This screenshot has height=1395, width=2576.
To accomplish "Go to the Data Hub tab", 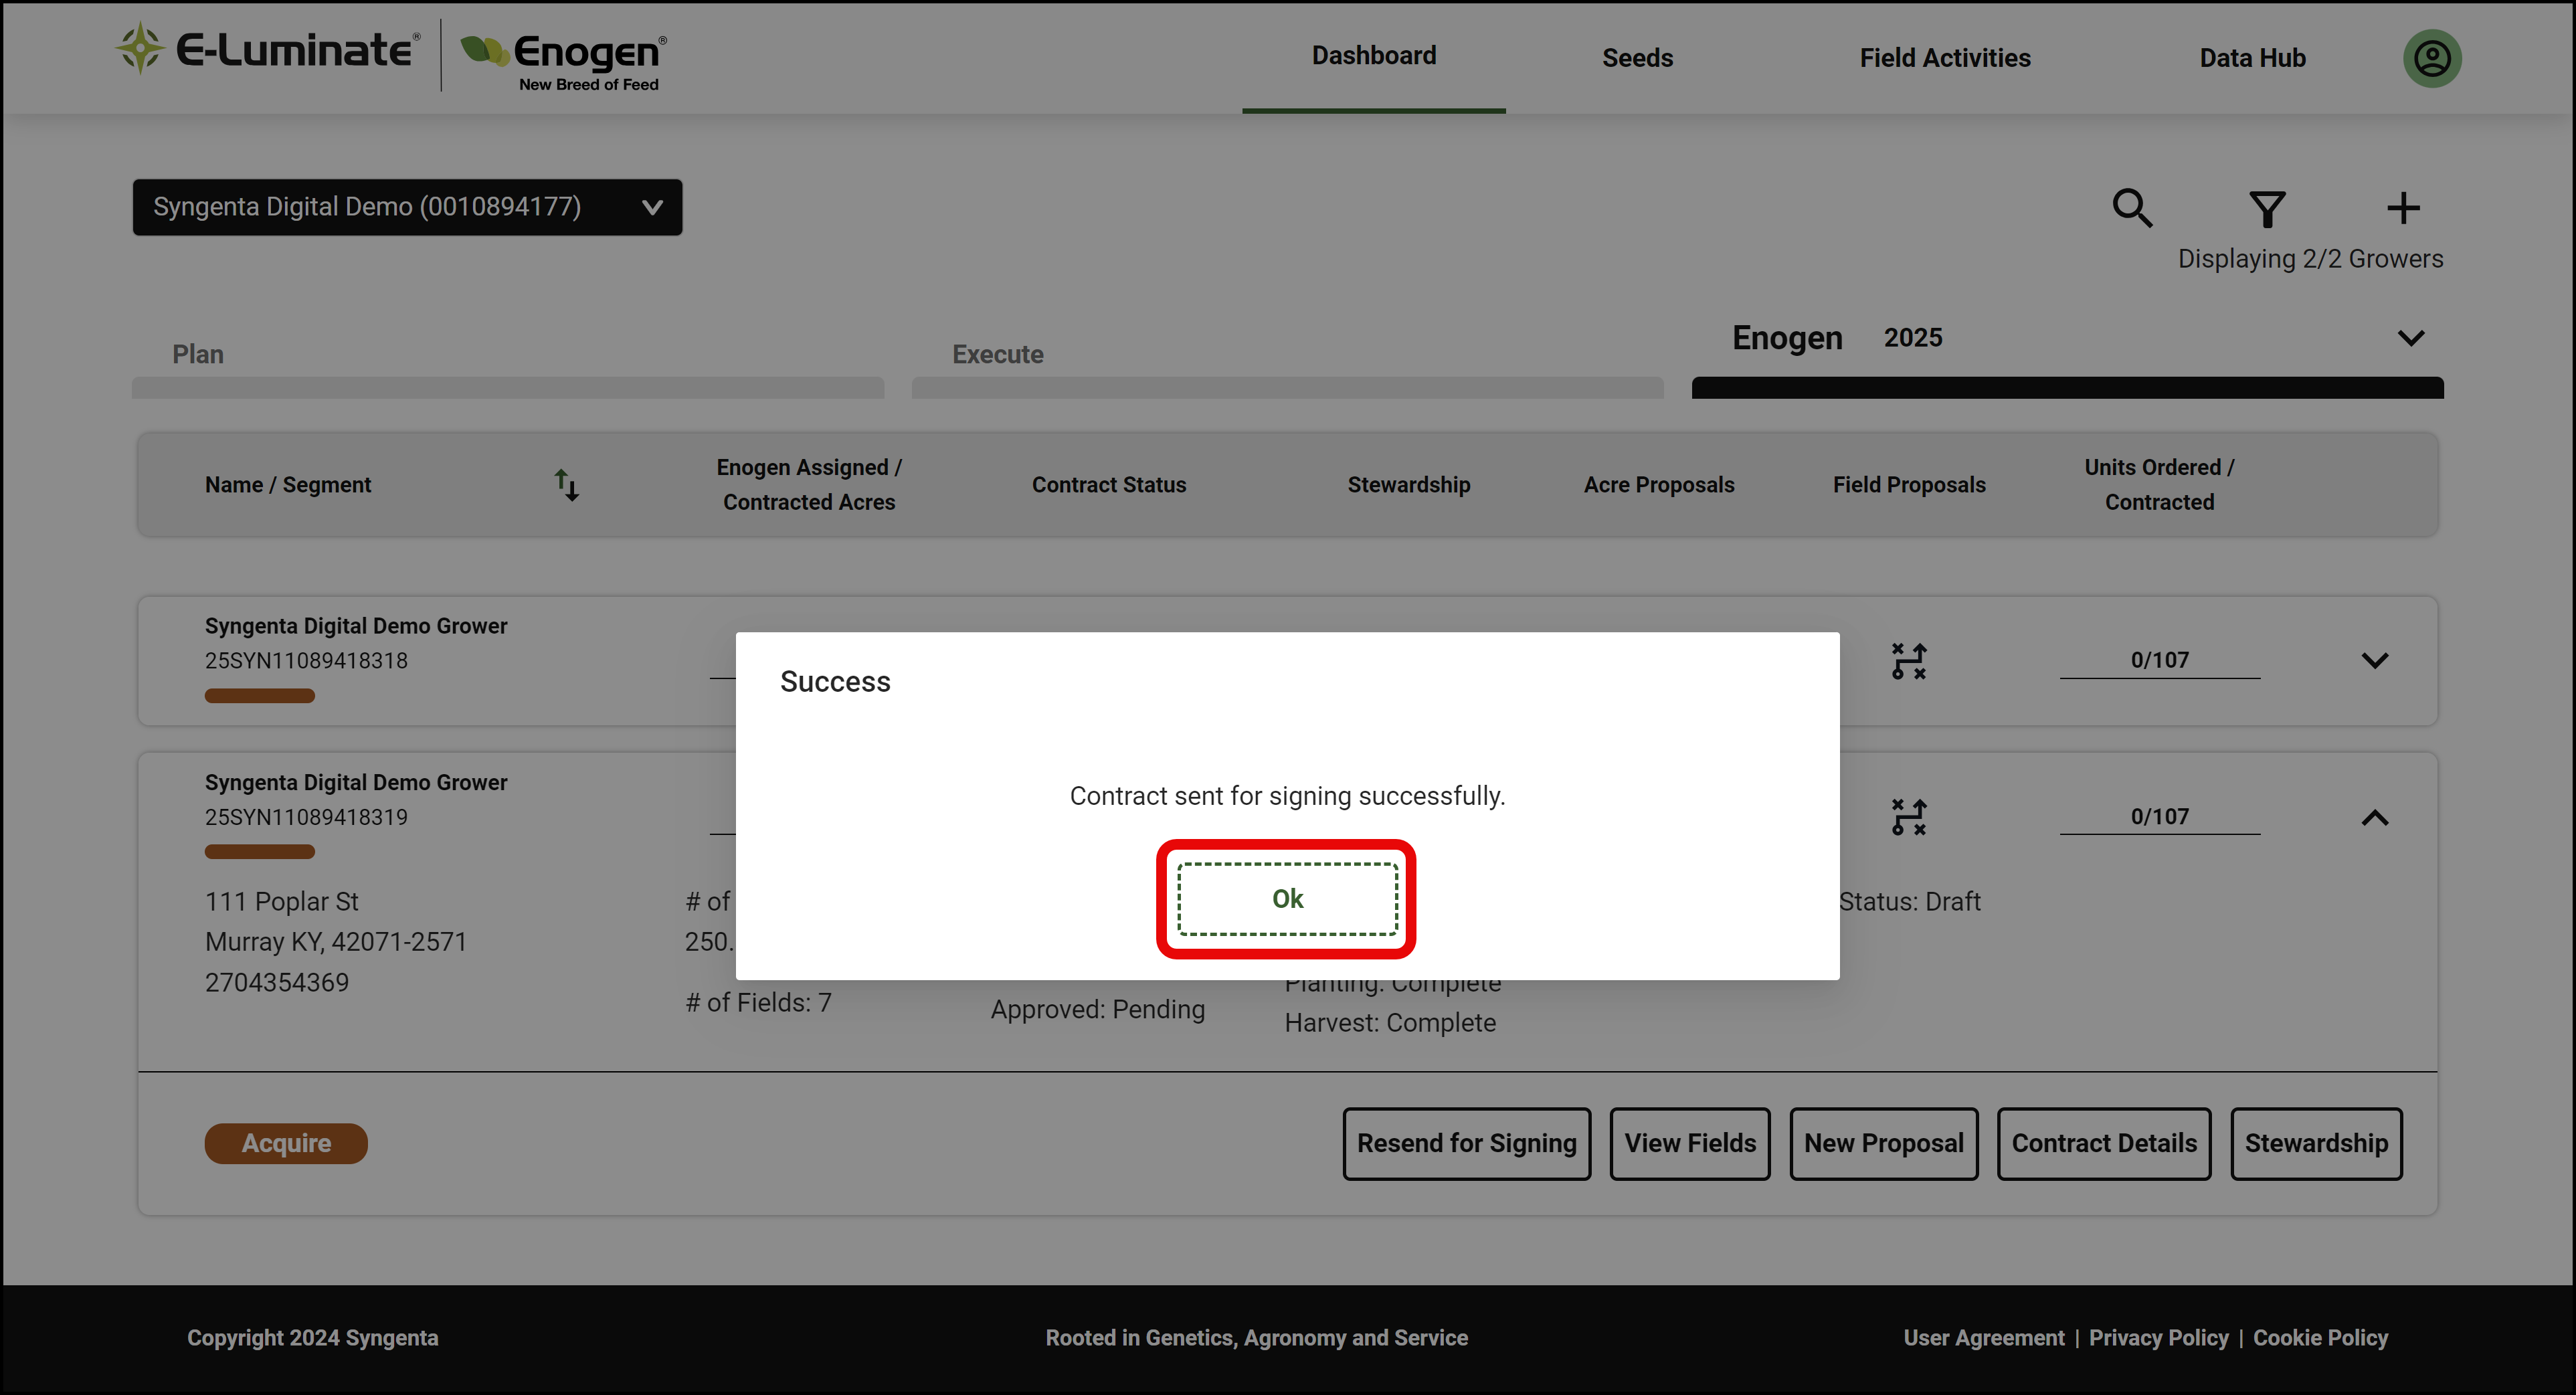I will pos(2252,58).
